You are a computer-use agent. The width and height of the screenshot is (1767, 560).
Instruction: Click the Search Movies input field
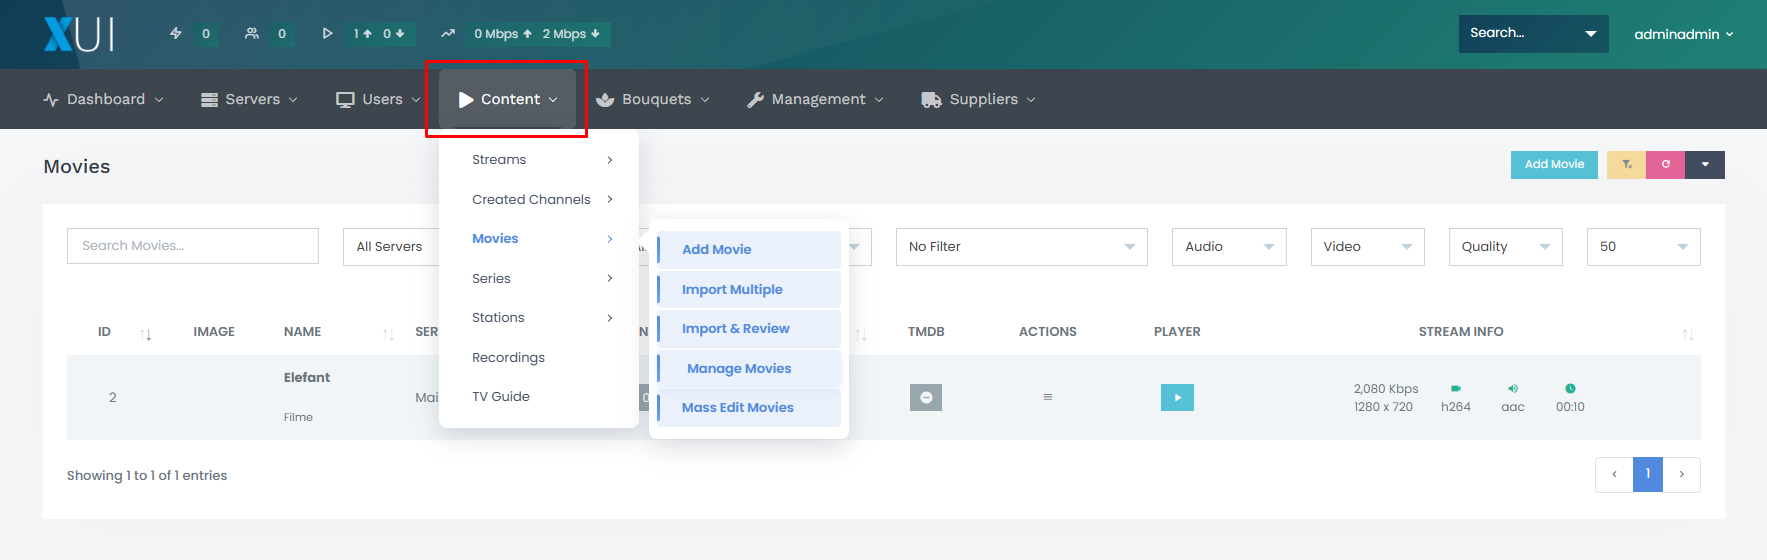[x=193, y=246]
